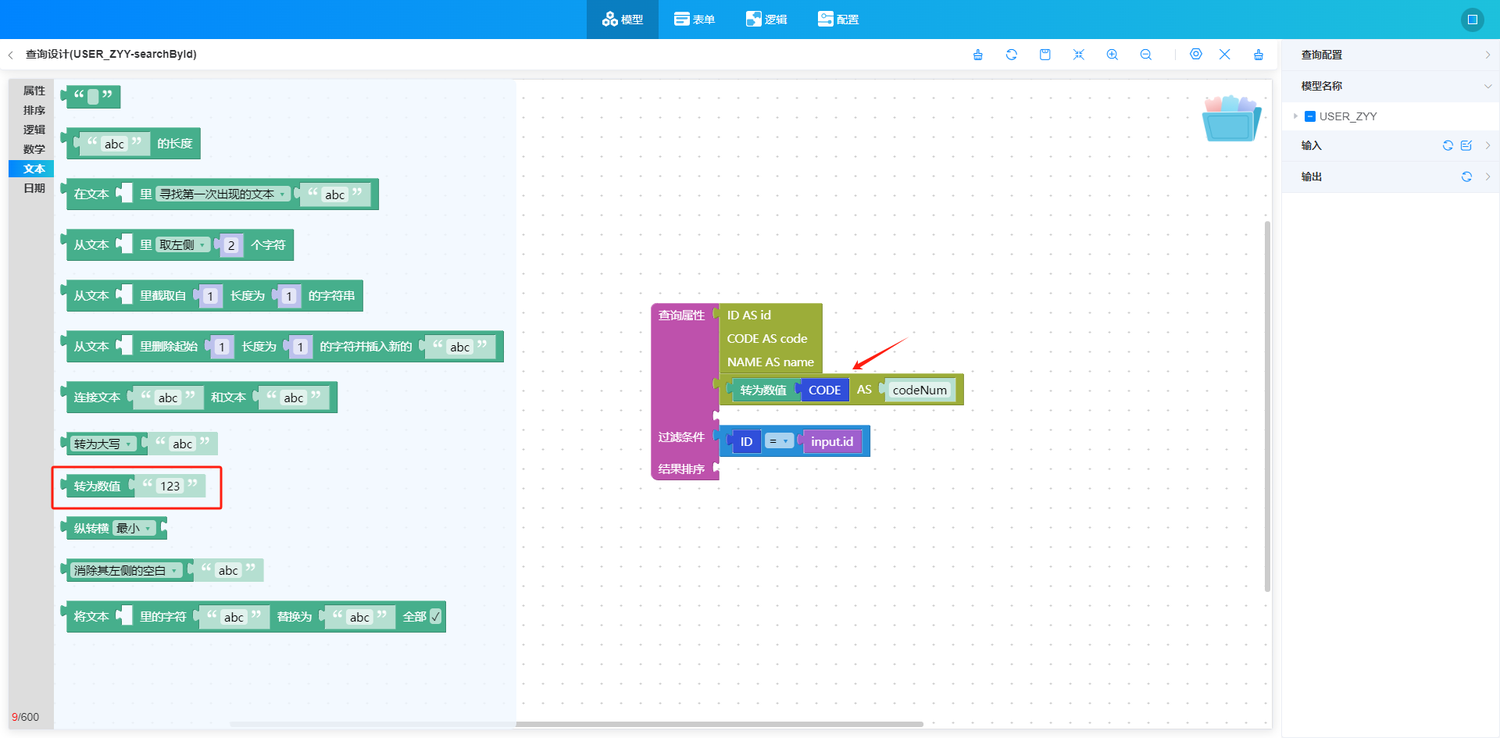Collapse the 模型名称 section chevron
Image resolution: width=1500 pixels, height=738 pixels.
pyautogui.click(x=1488, y=86)
